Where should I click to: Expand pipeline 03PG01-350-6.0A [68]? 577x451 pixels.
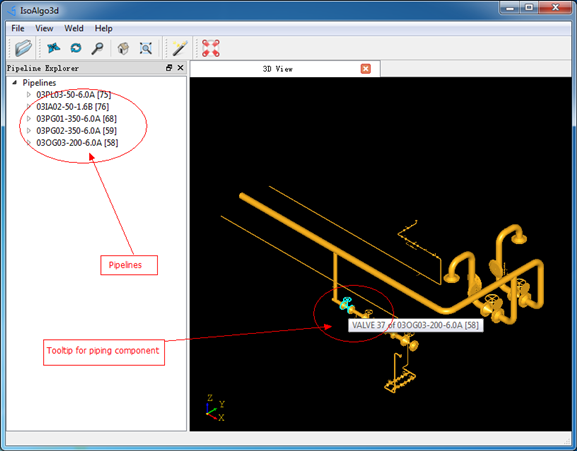(29, 118)
